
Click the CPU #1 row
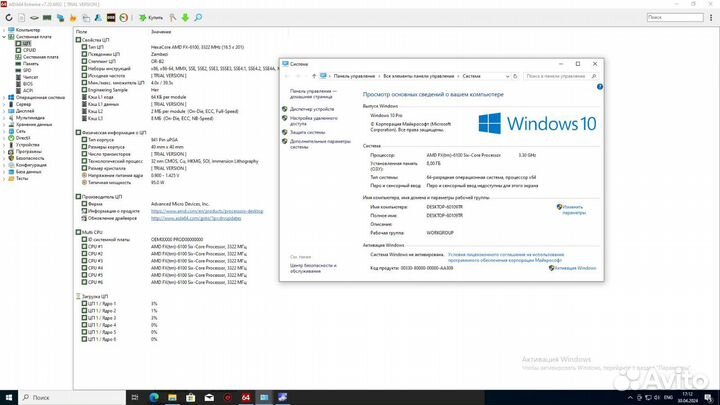164,247
